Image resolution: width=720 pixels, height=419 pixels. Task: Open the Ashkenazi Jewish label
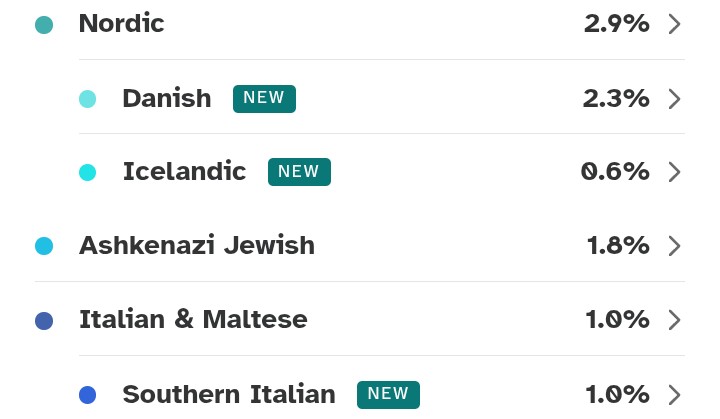point(196,246)
